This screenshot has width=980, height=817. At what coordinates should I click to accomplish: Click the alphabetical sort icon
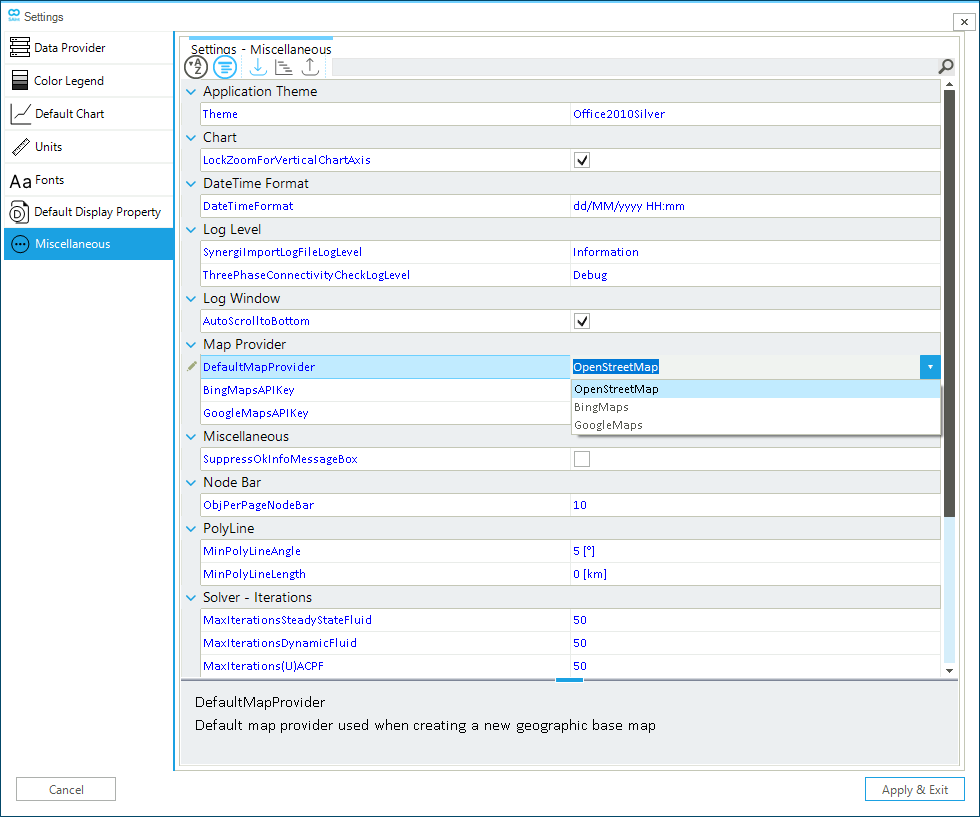click(196, 67)
